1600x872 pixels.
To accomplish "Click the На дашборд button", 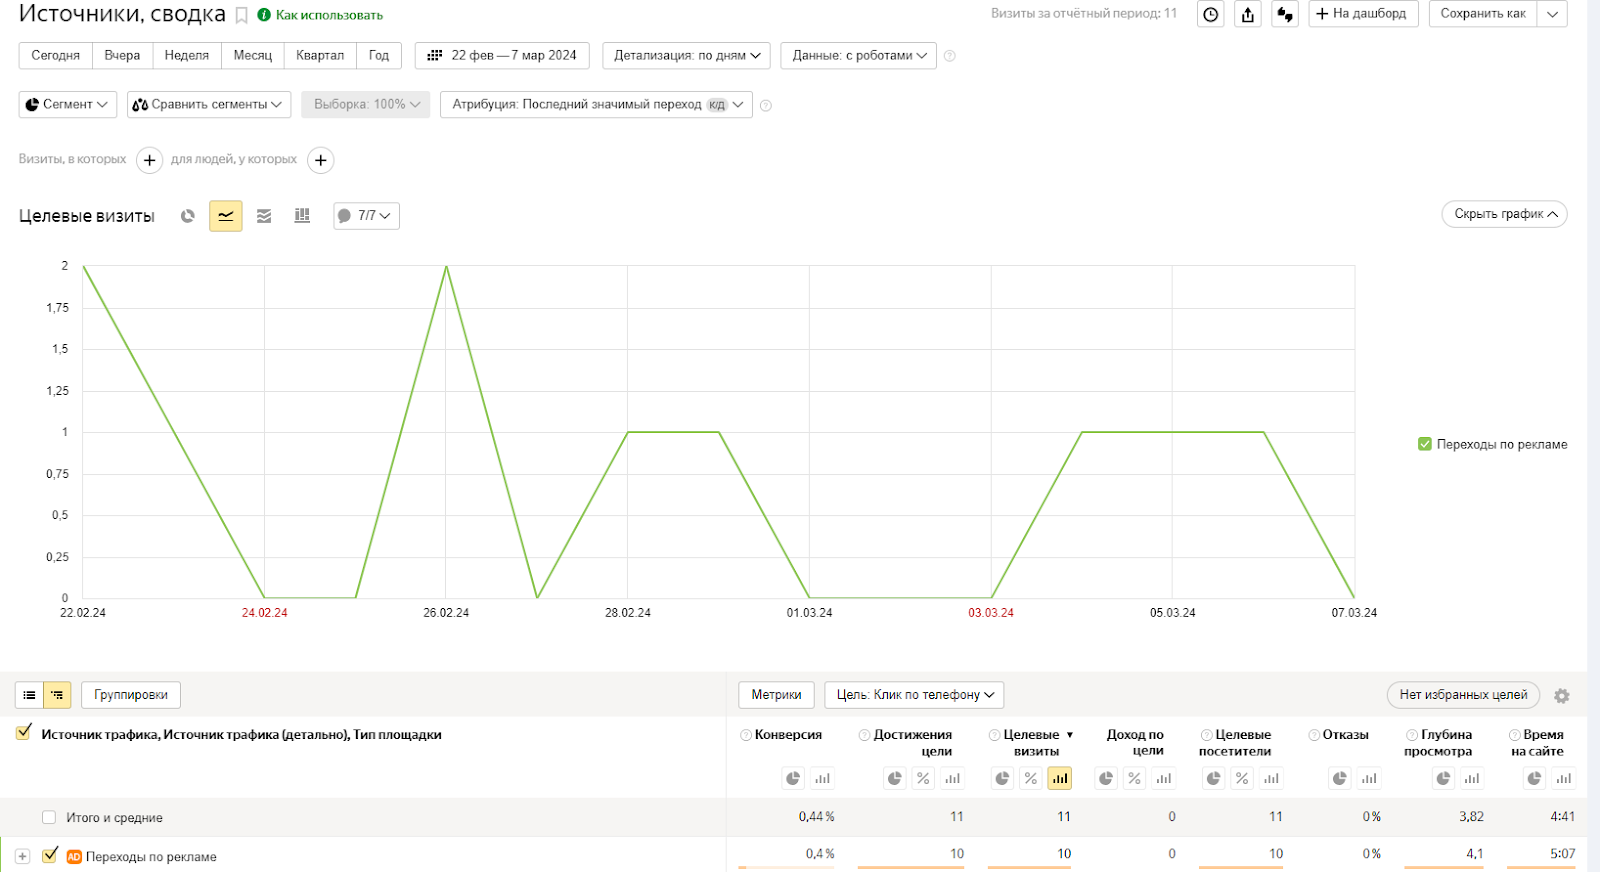I will pyautogui.click(x=1362, y=14).
